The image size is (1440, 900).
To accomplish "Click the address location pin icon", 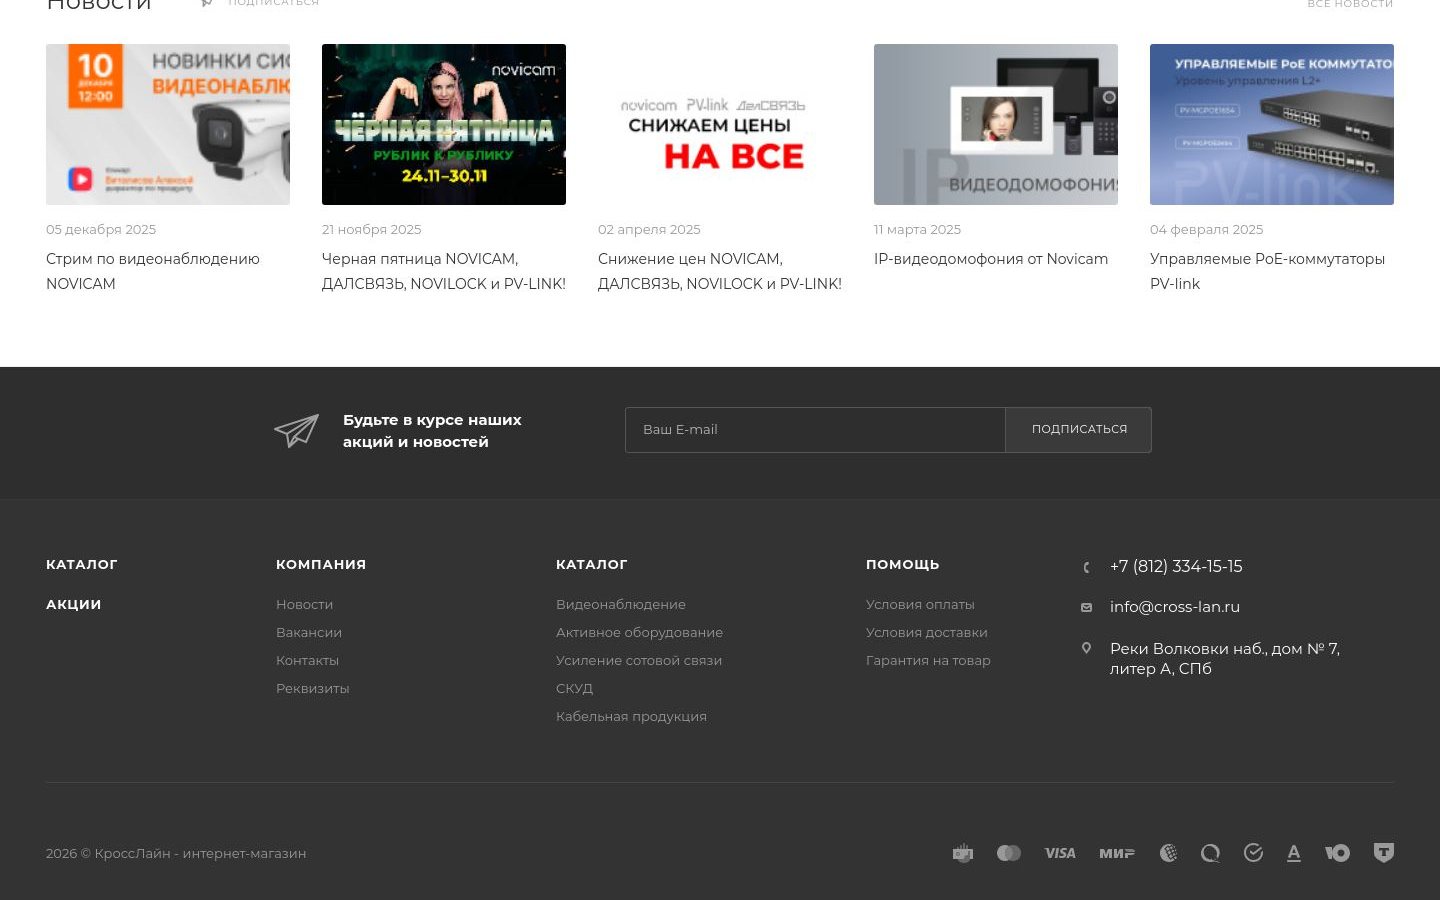I will coord(1086,648).
